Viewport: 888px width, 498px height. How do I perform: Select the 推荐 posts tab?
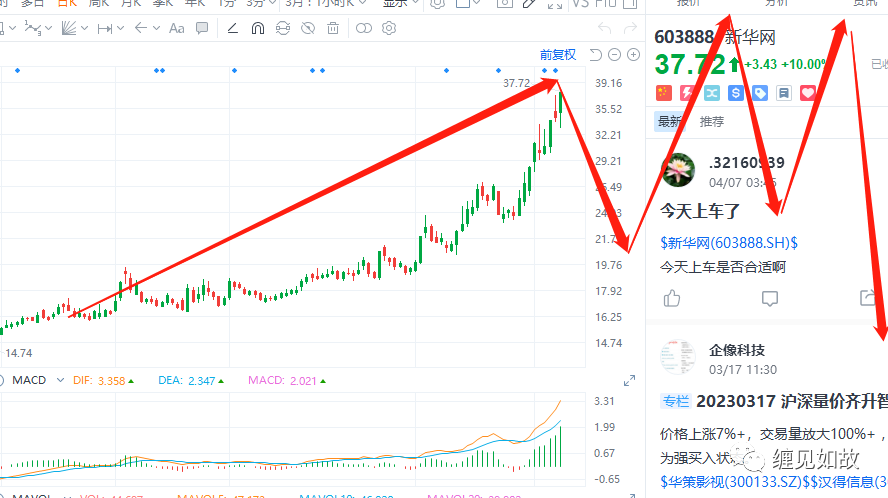[x=712, y=121]
